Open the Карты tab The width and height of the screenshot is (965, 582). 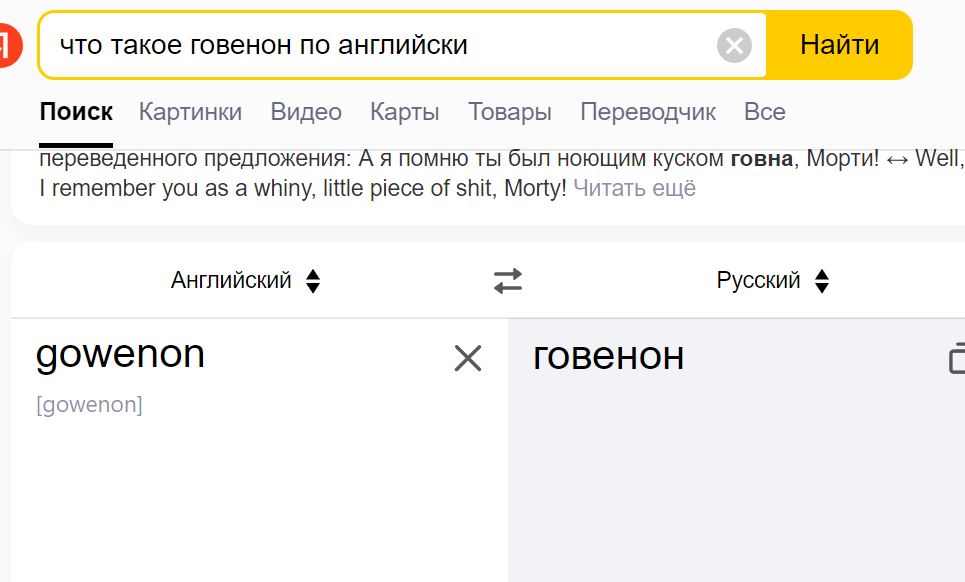404,112
